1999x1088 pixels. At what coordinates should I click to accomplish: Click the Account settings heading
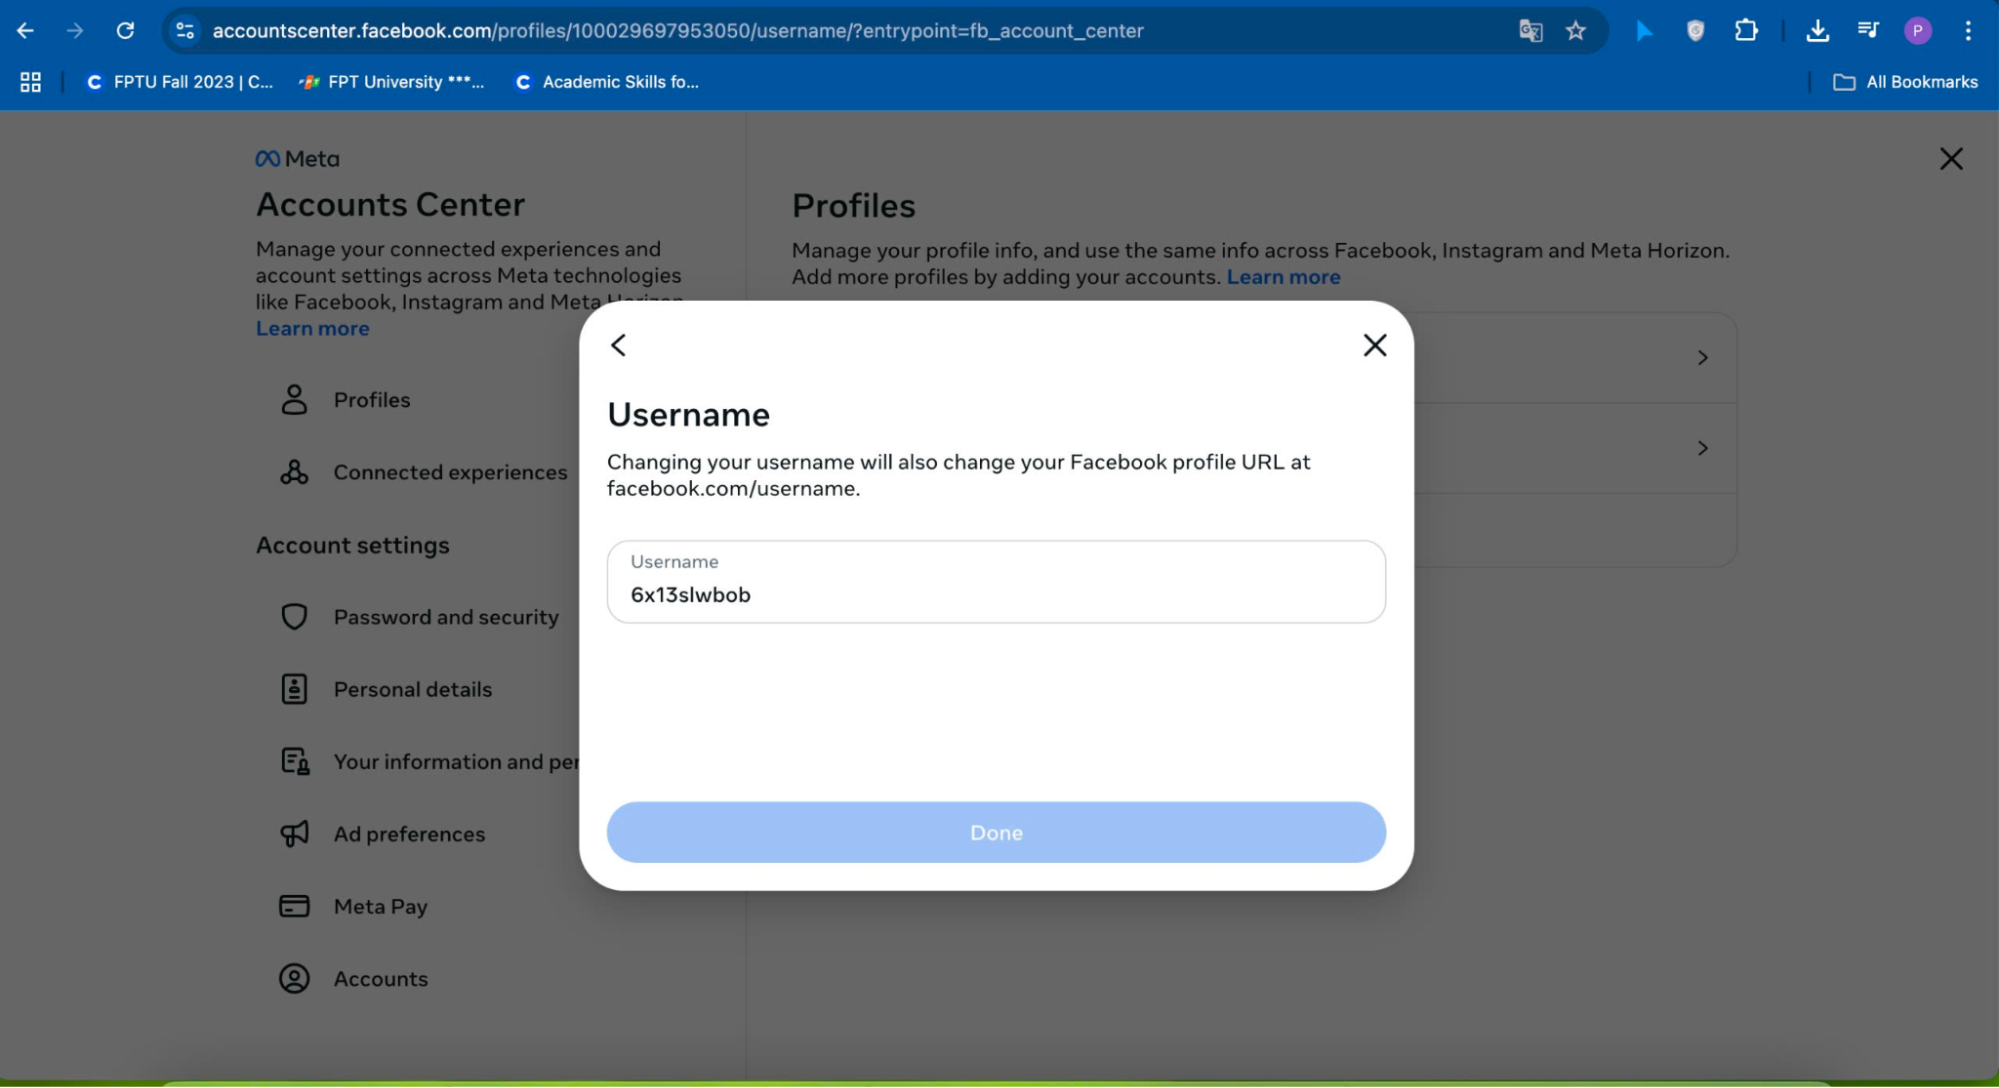[x=352, y=545]
